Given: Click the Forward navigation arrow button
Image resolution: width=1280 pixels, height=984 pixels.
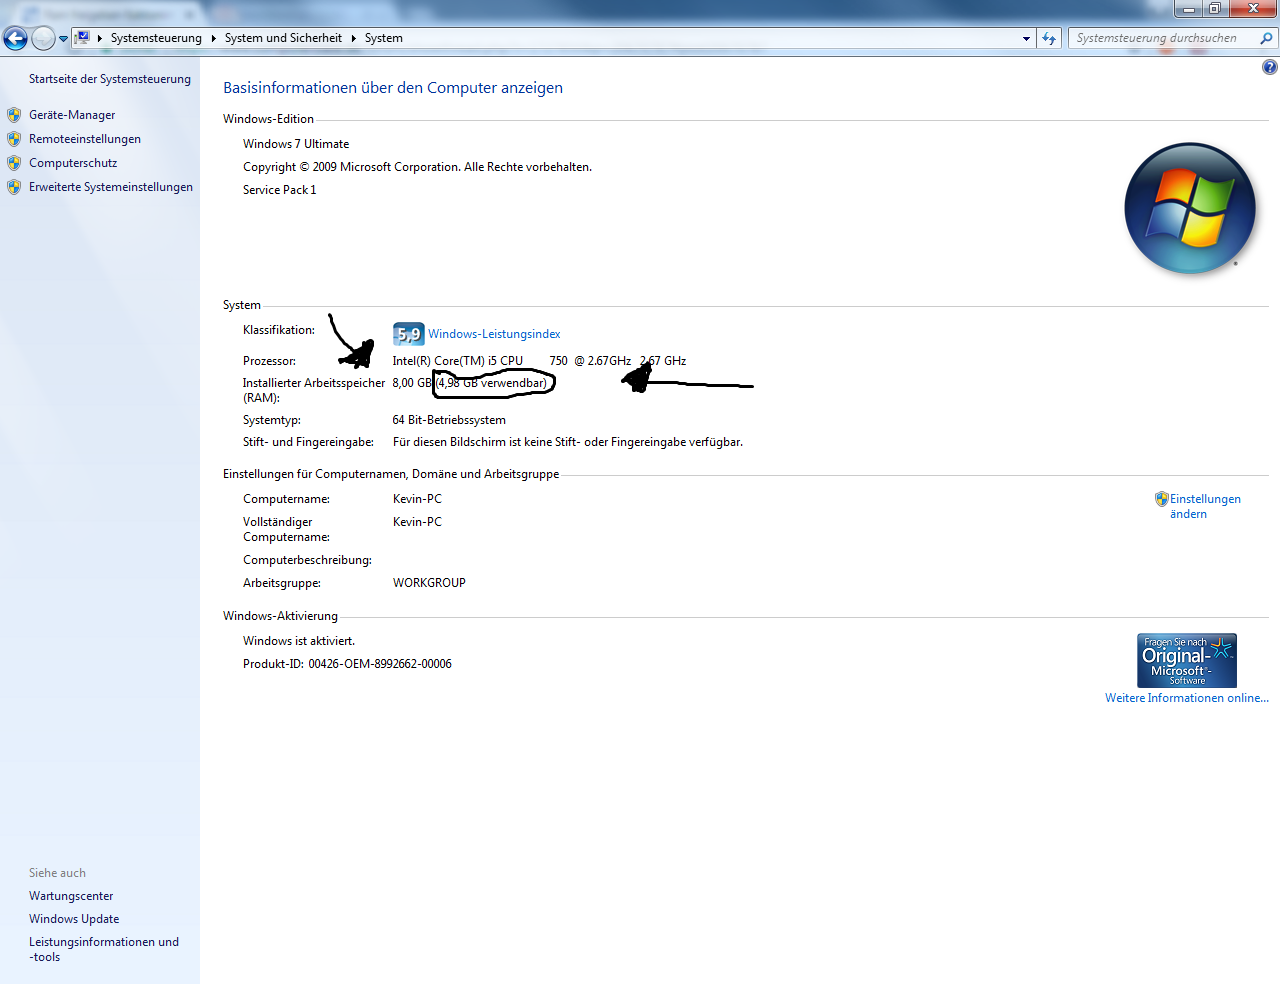Looking at the screenshot, I should [43, 38].
